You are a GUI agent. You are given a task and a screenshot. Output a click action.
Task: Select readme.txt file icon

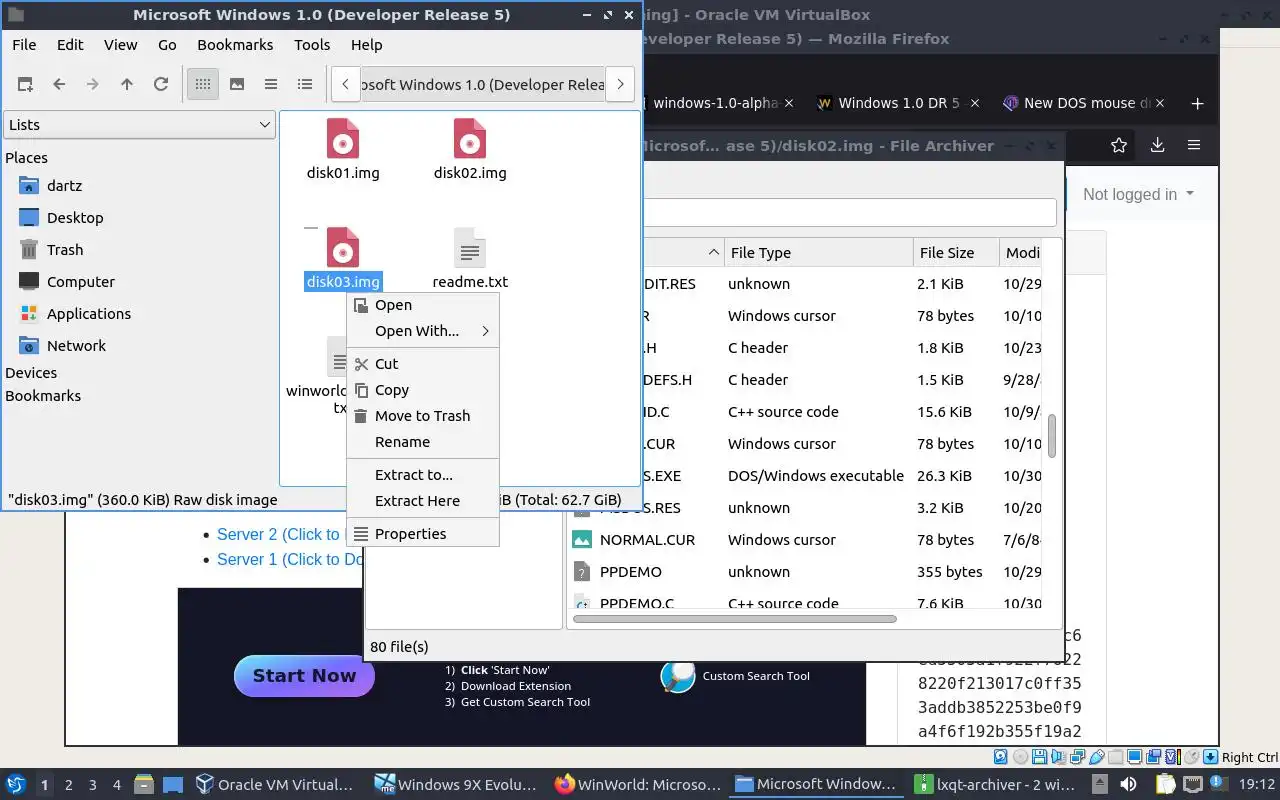click(470, 248)
